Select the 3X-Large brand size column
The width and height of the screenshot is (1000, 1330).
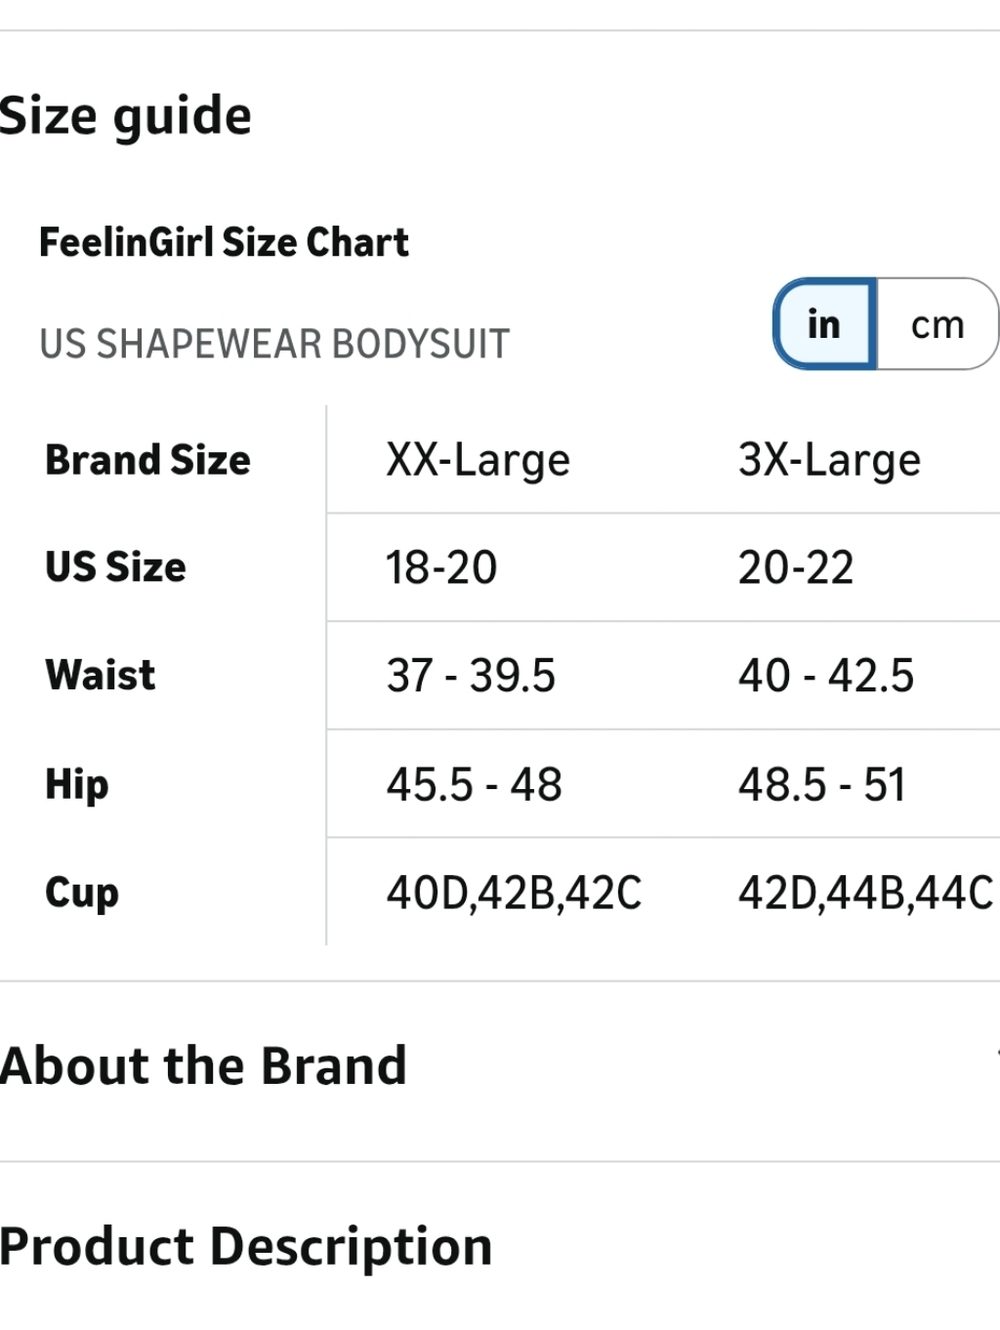[829, 461]
